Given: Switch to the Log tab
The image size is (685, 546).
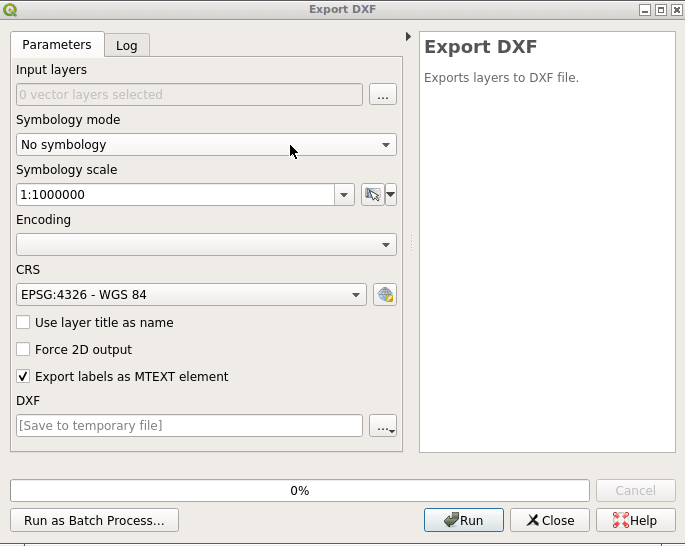Looking at the screenshot, I should pos(127,46).
